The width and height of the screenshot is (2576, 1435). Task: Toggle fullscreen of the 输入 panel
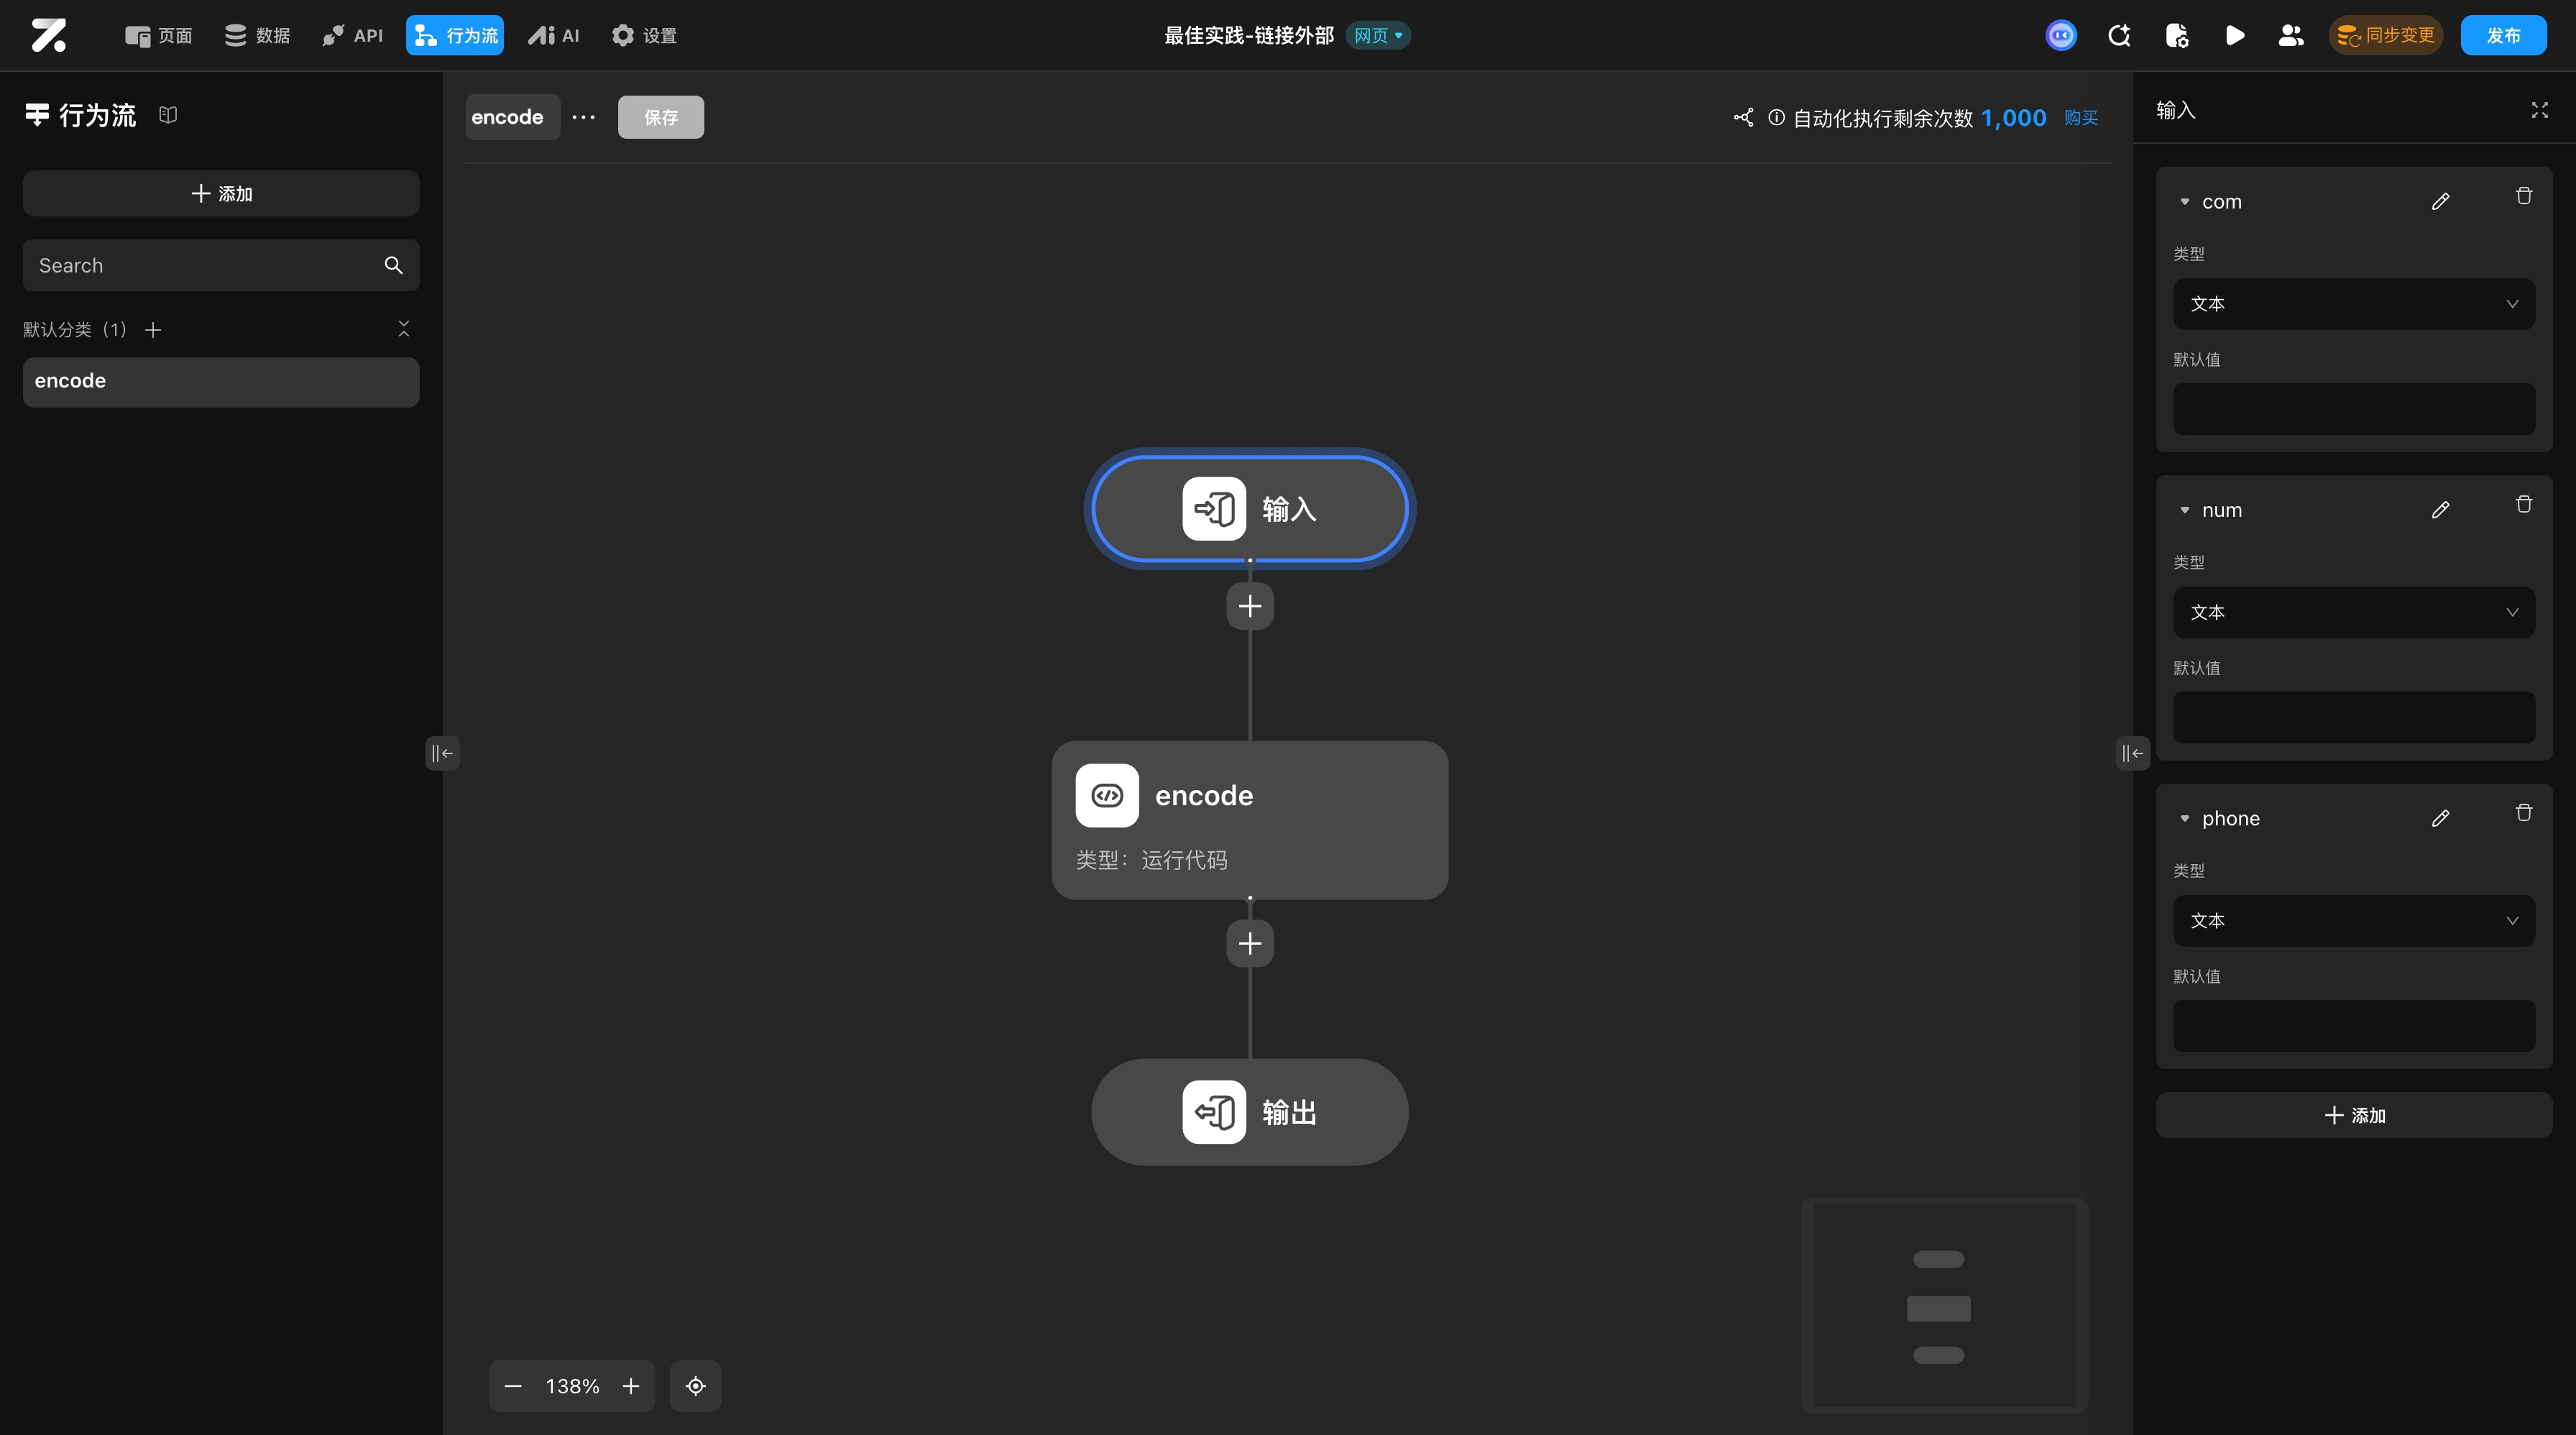[x=2539, y=110]
